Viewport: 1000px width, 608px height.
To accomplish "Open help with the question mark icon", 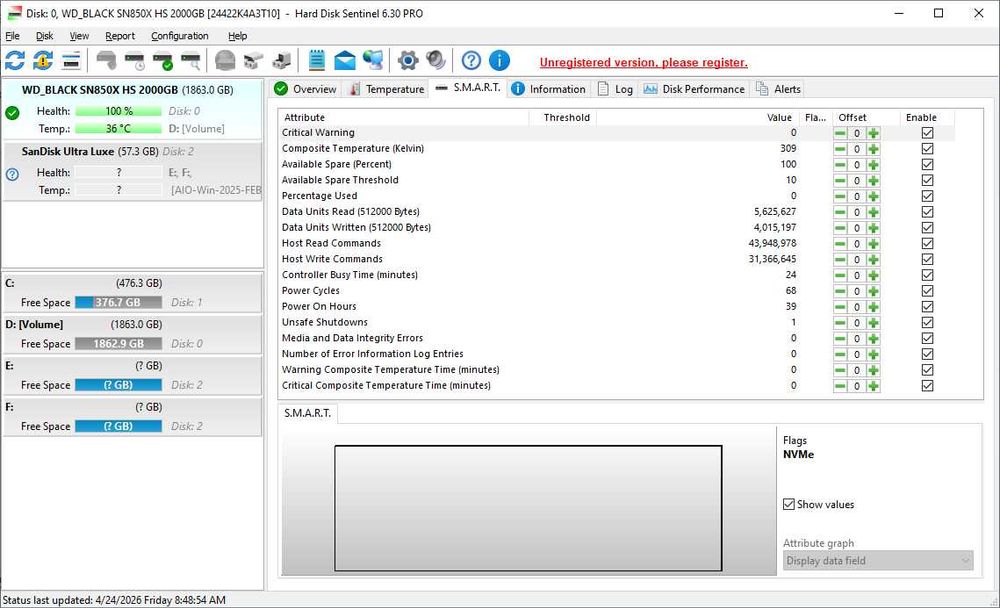I will tap(471, 61).
